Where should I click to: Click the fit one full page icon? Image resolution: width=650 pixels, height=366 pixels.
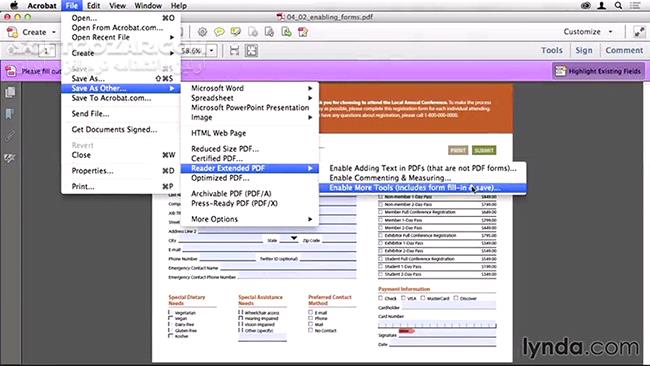click(x=251, y=51)
